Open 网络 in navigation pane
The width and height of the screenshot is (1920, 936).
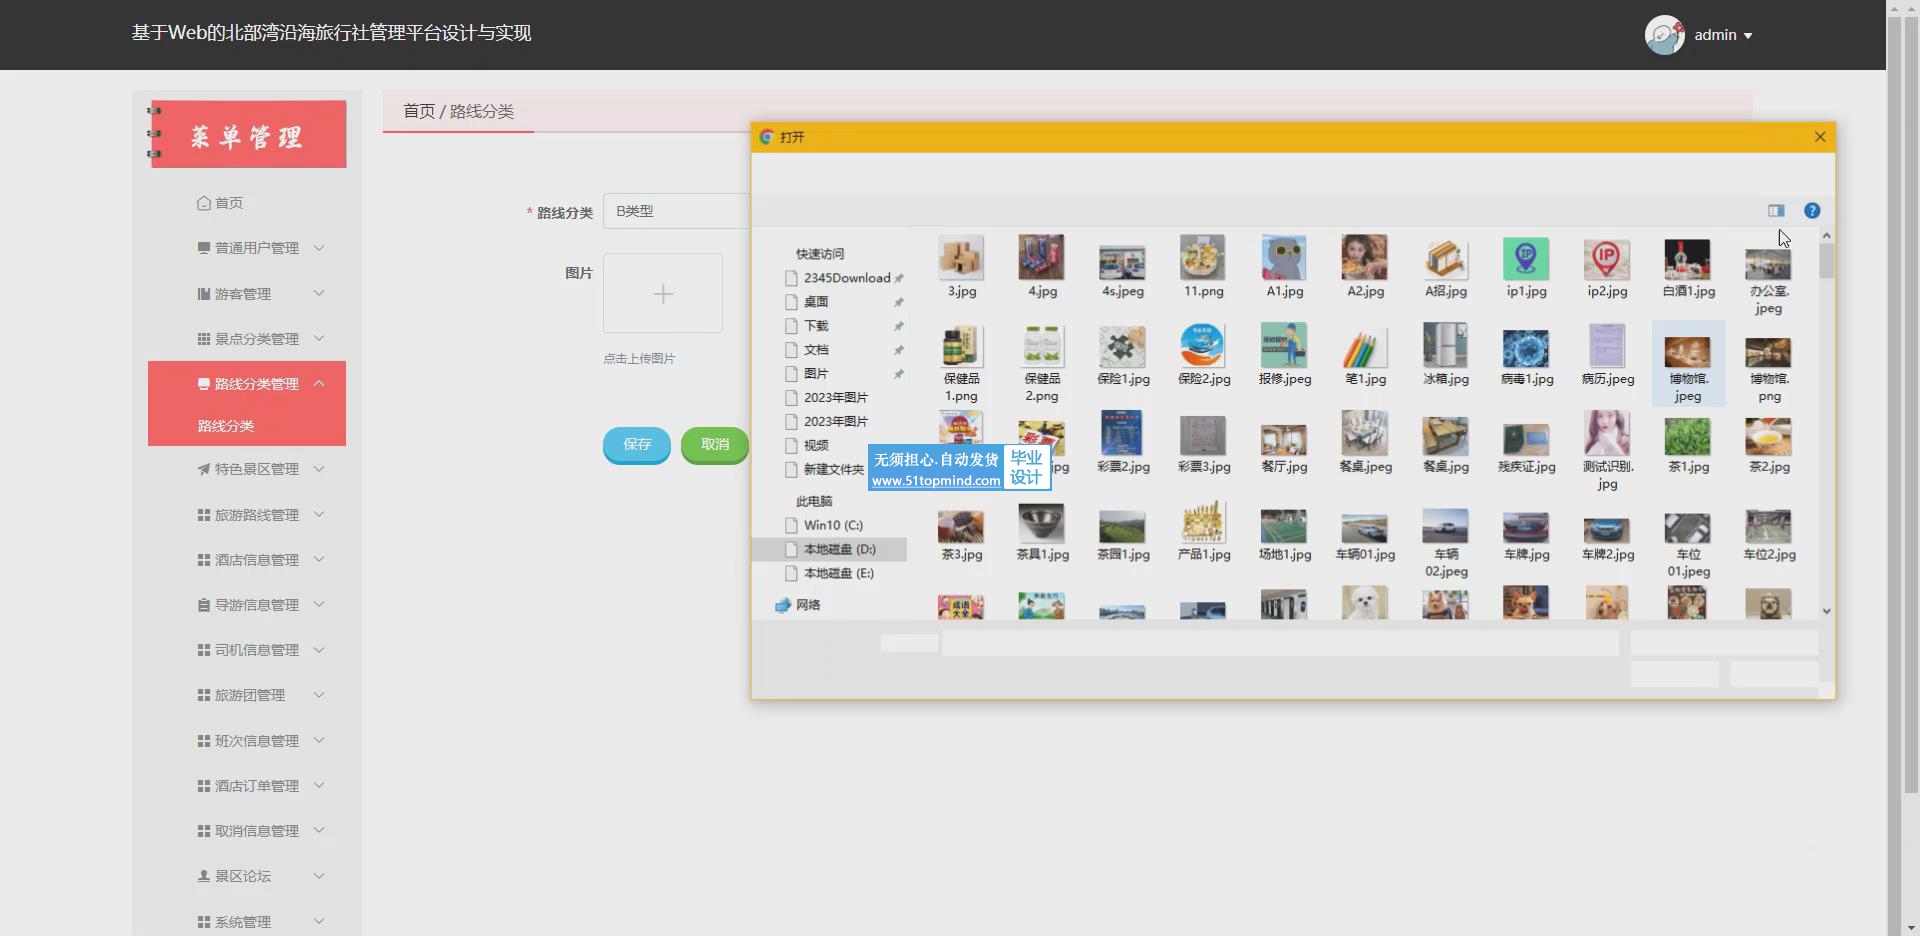798,605
